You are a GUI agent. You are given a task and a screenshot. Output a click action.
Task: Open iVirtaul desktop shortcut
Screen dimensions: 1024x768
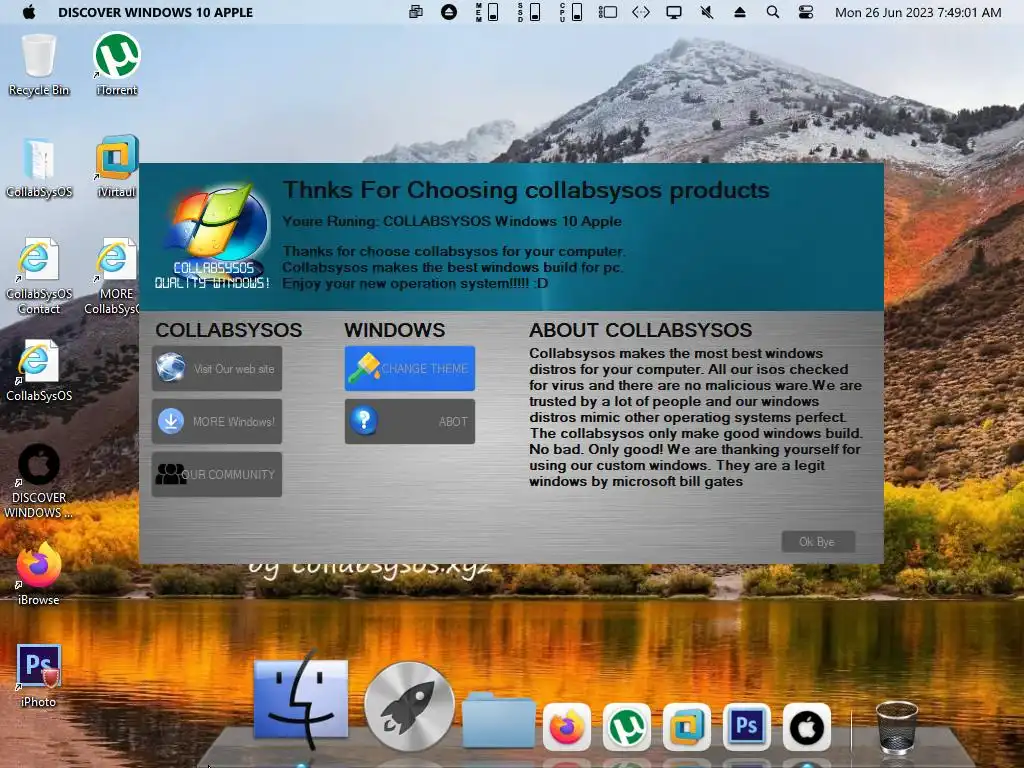coord(117,167)
